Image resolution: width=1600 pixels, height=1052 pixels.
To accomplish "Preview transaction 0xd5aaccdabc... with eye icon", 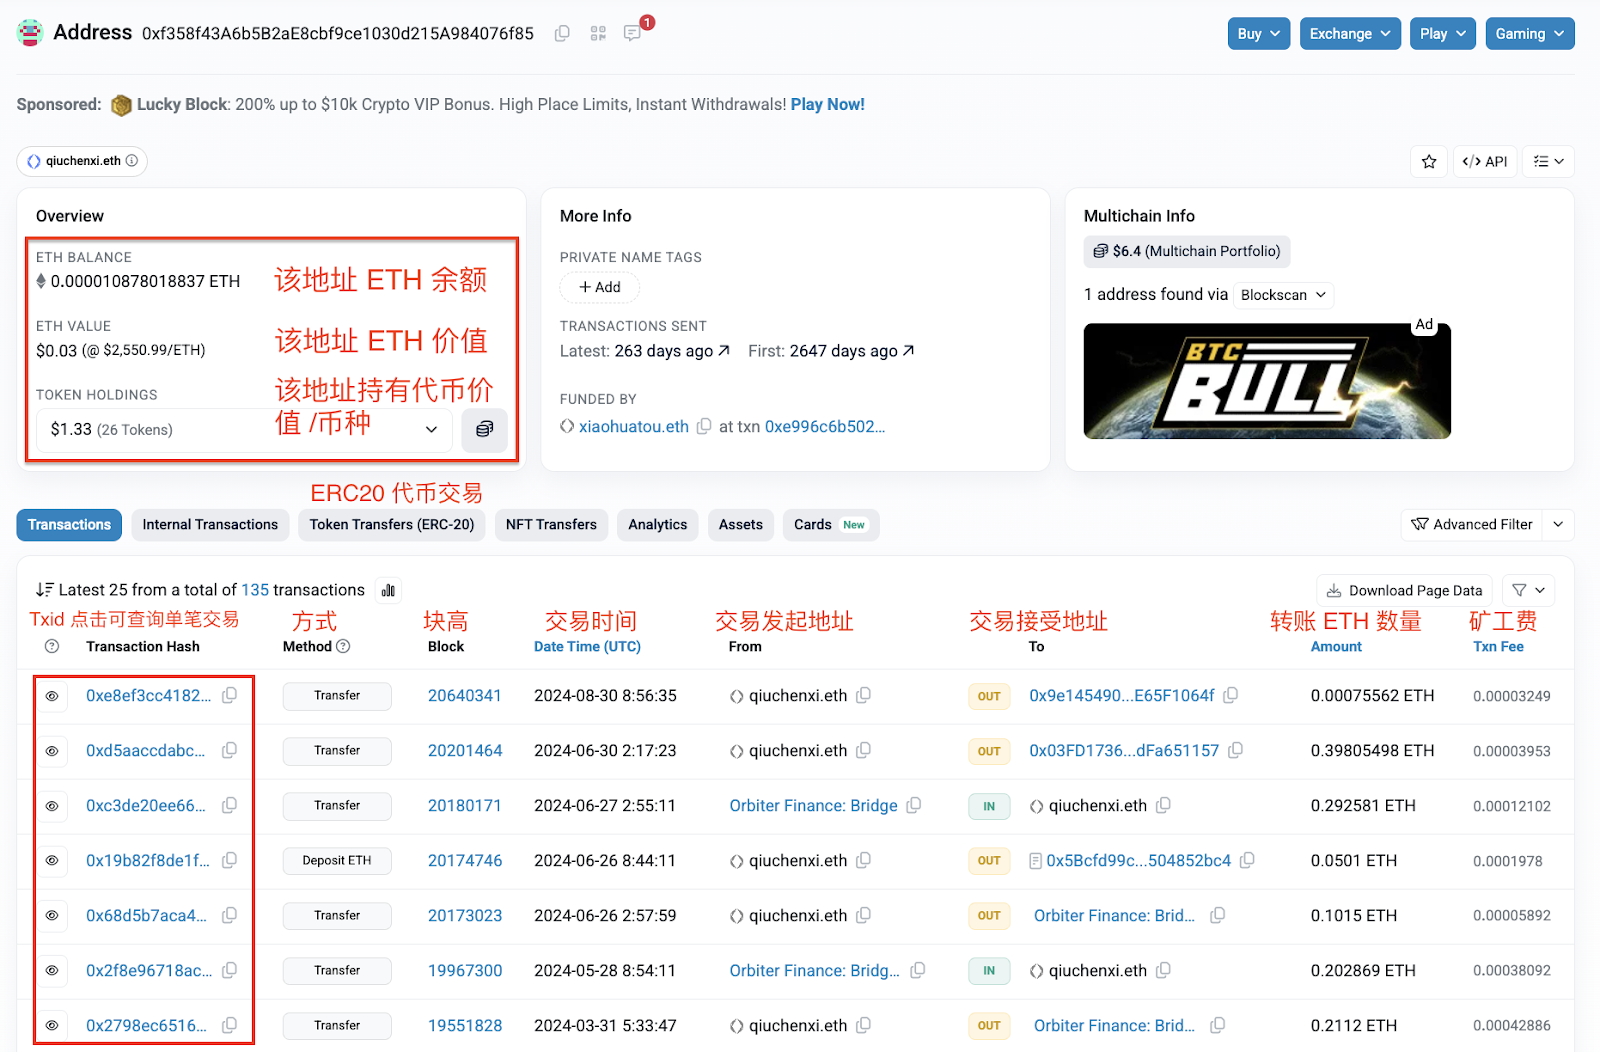I will pos(52,751).
